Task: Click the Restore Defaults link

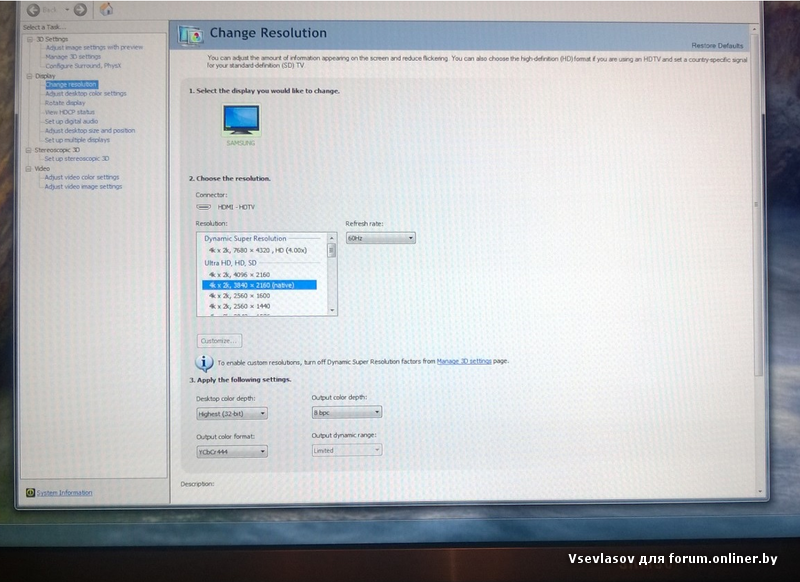Action: [717, 45]
